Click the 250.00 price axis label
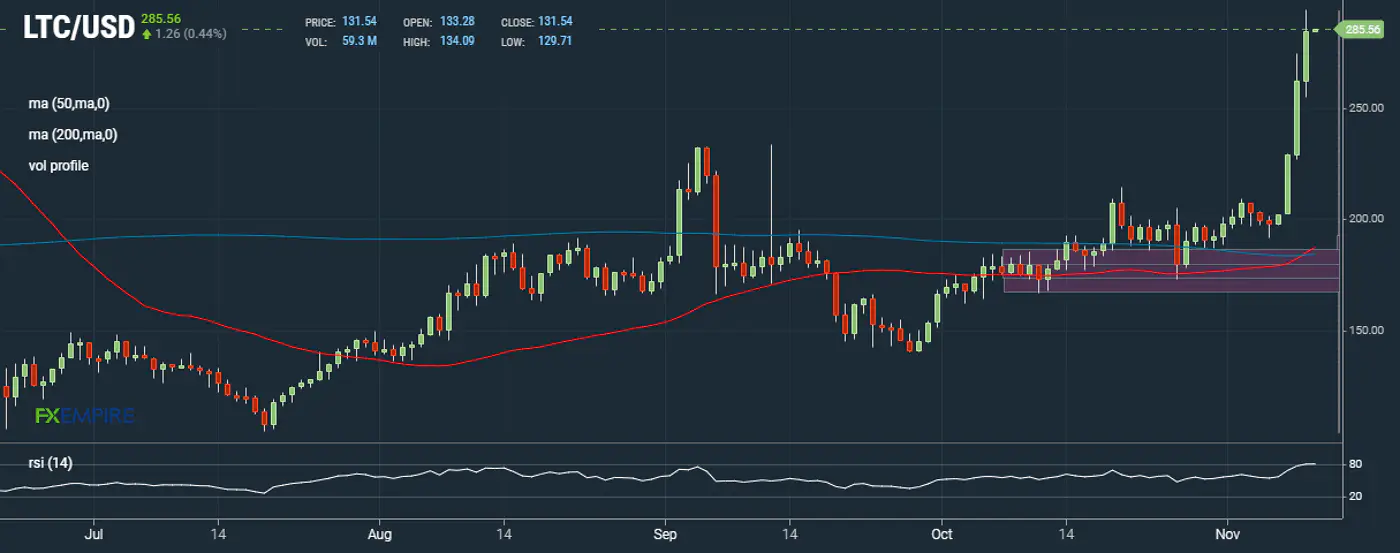1400x553 pixels. pyautogui.click(x=1364, y=108)
